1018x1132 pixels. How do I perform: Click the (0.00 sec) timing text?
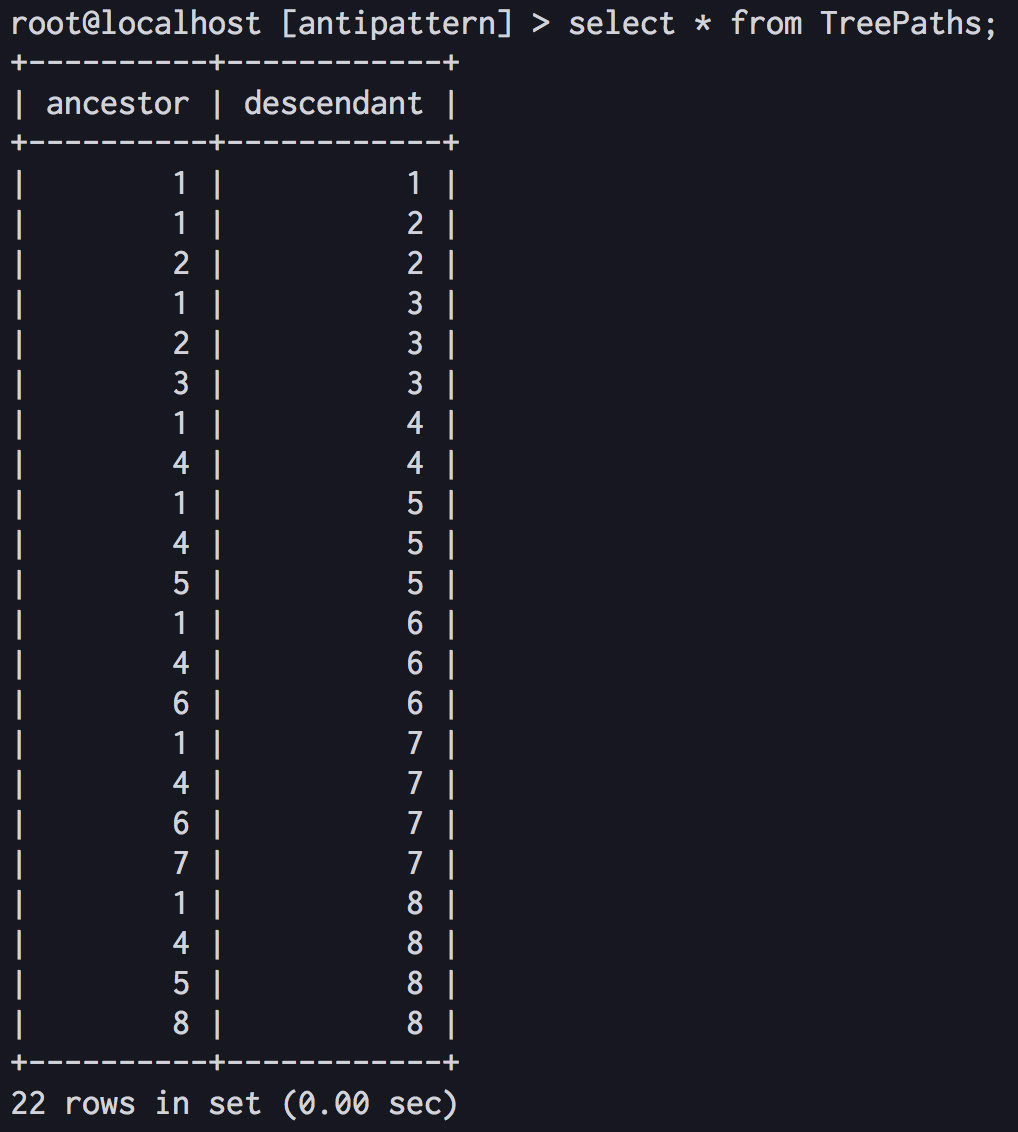pos(370,1104)
